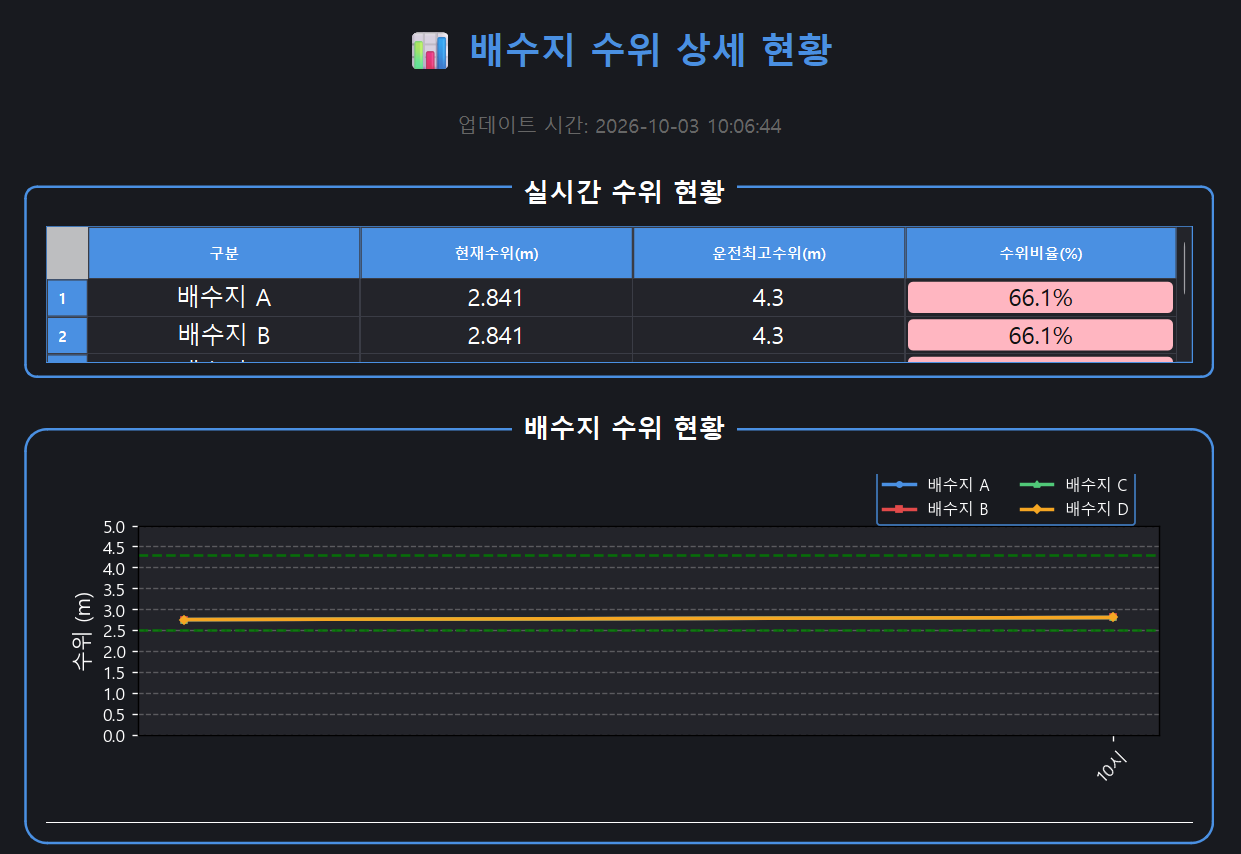
Task: Click the 배수지 B name cell
Action: pos(224,336)
